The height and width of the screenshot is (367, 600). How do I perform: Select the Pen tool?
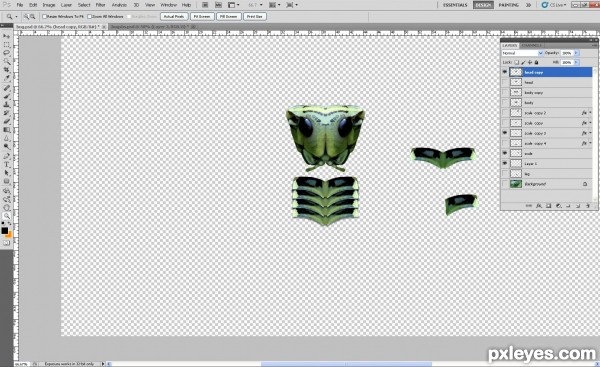[7, 156]
